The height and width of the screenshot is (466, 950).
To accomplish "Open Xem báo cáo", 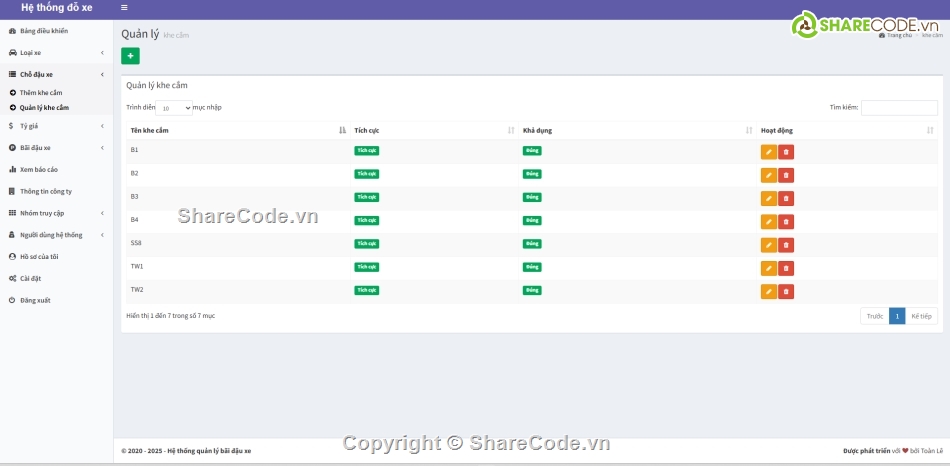I will click(56, 170).
